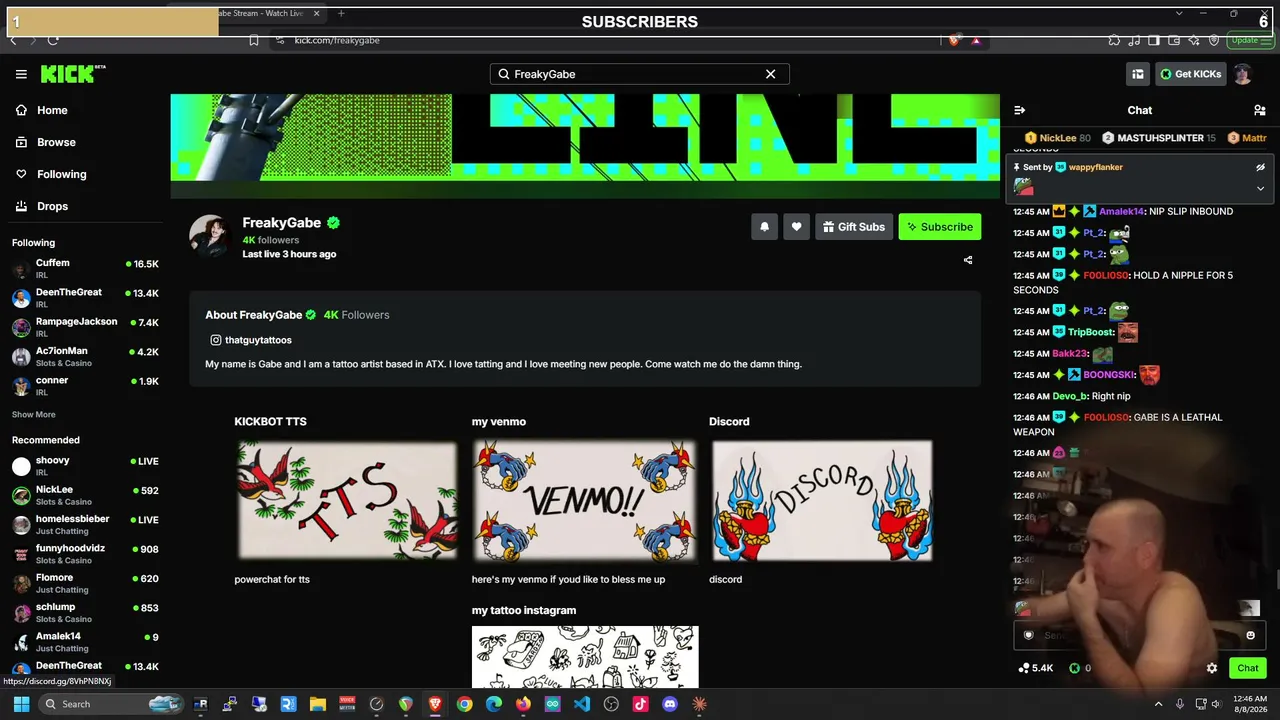Open recommended channel homelessbieber
Viewport: 1280px width, 720px height.
click(85, 525)
